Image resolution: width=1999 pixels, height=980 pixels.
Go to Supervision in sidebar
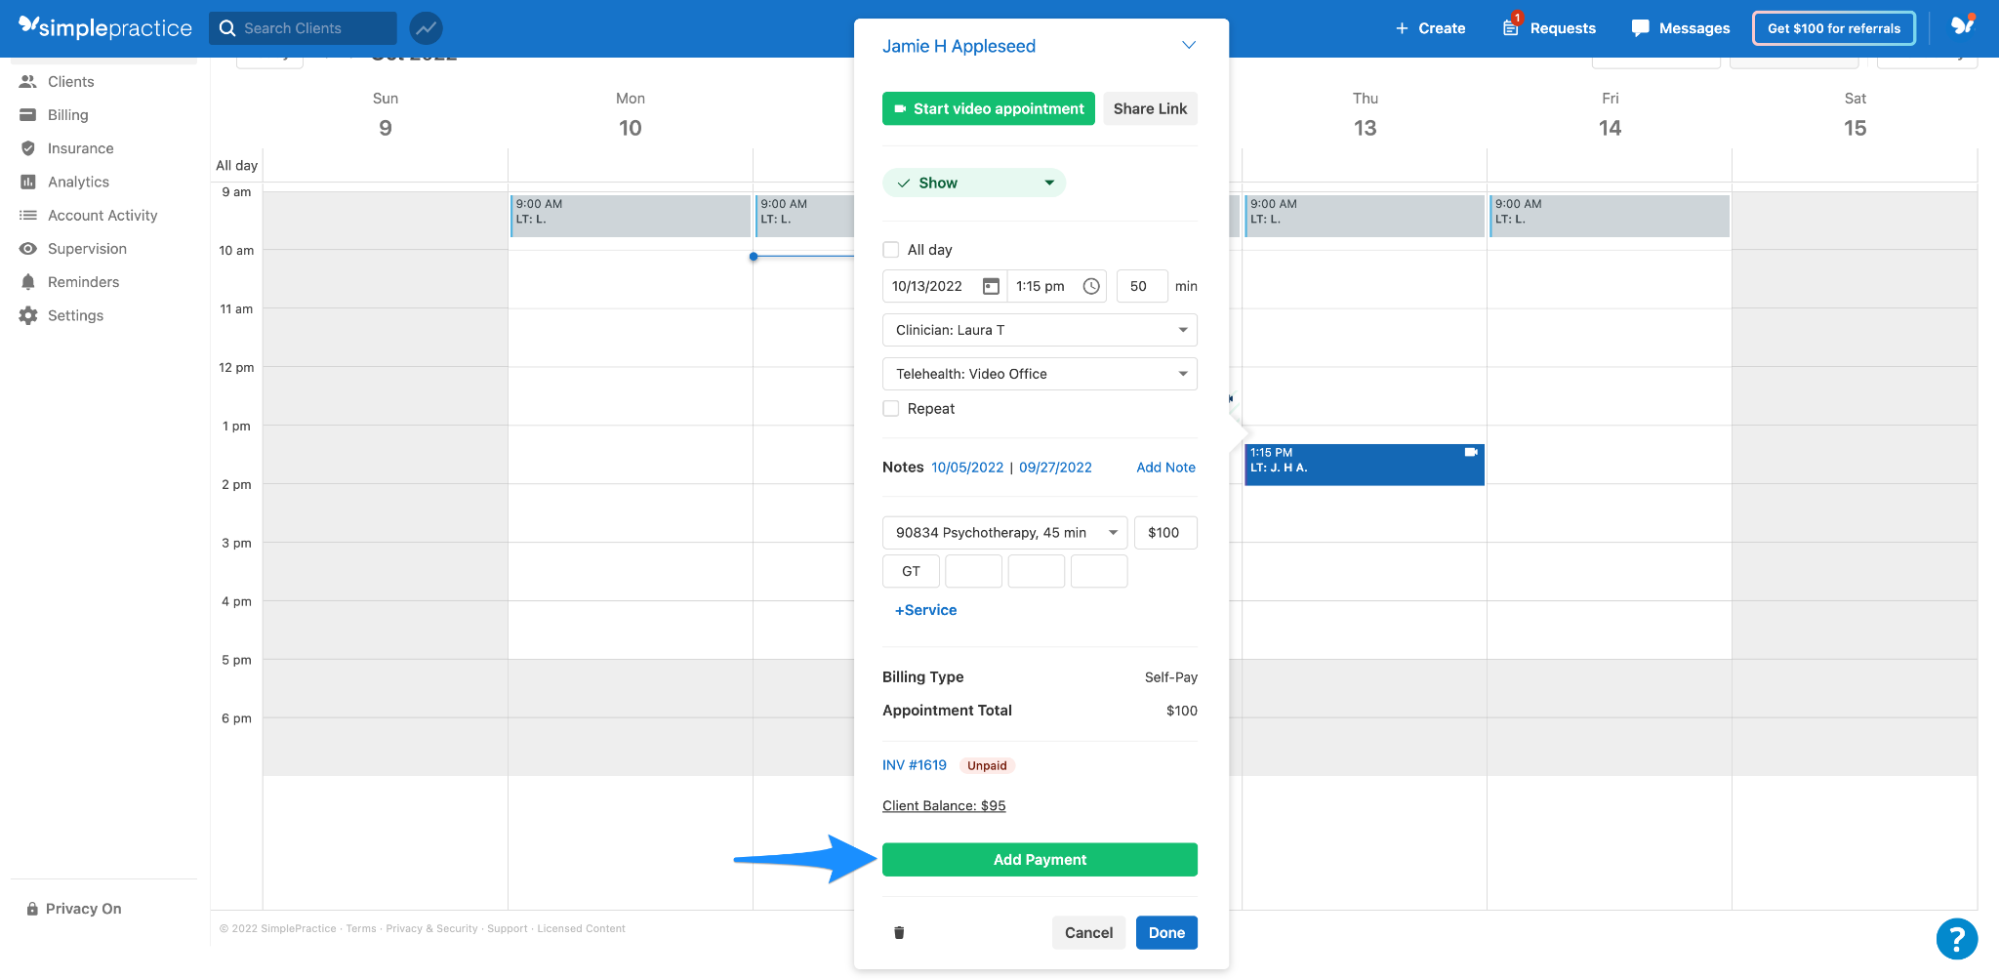(x=73, y=249)
